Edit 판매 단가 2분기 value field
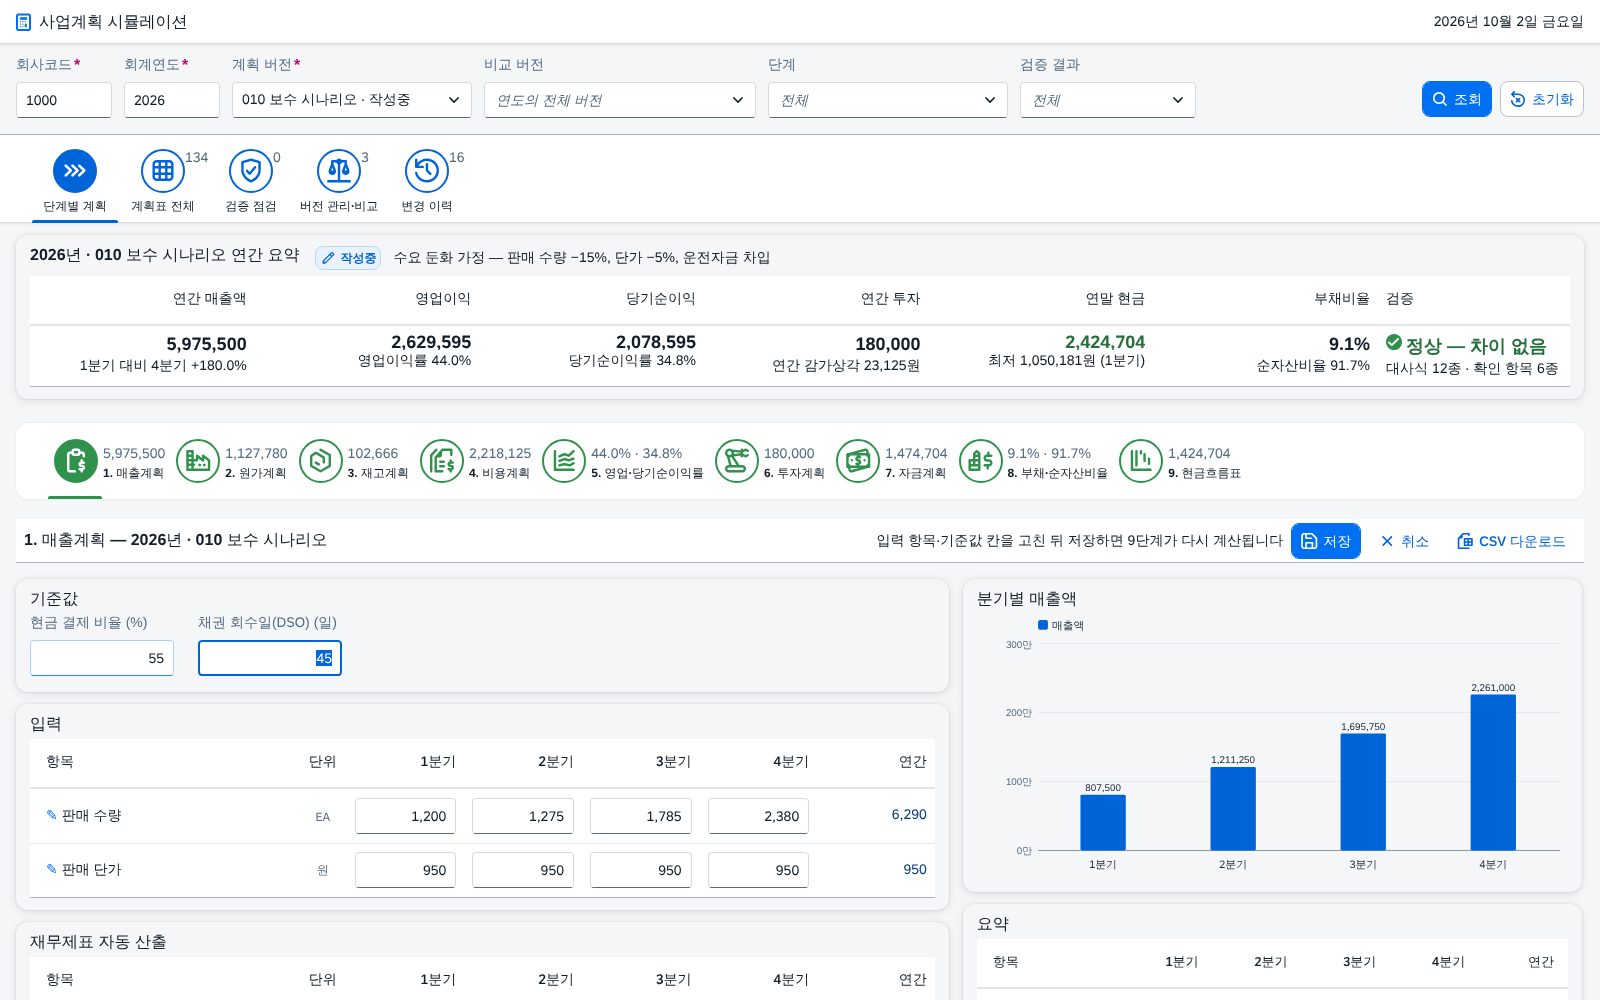 click(523, 870)
